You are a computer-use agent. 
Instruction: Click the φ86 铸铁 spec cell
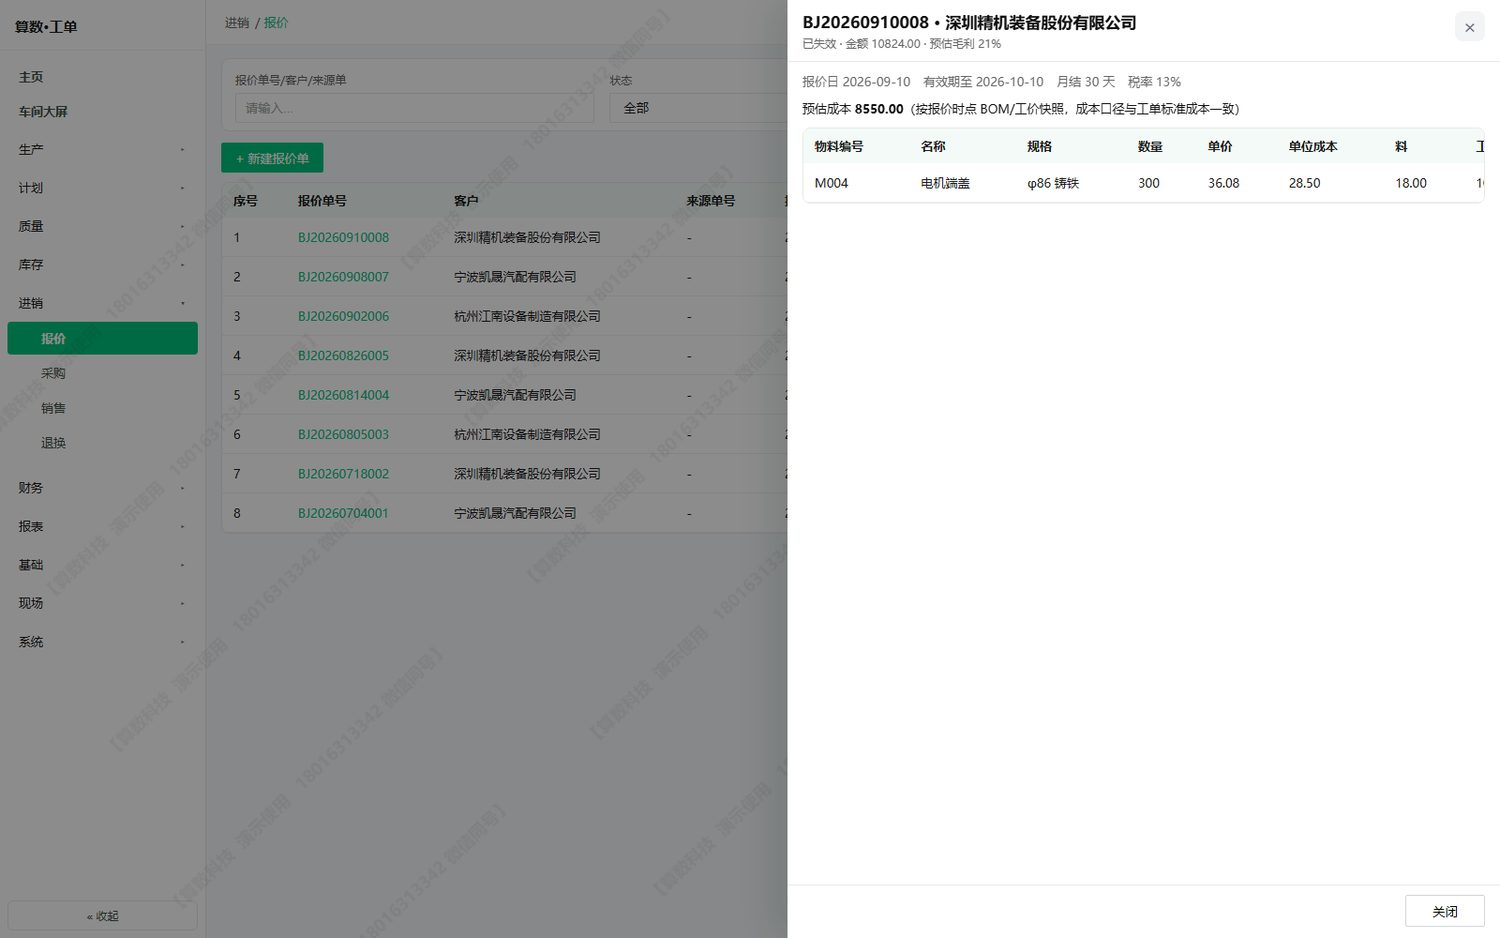[1053, 183]
